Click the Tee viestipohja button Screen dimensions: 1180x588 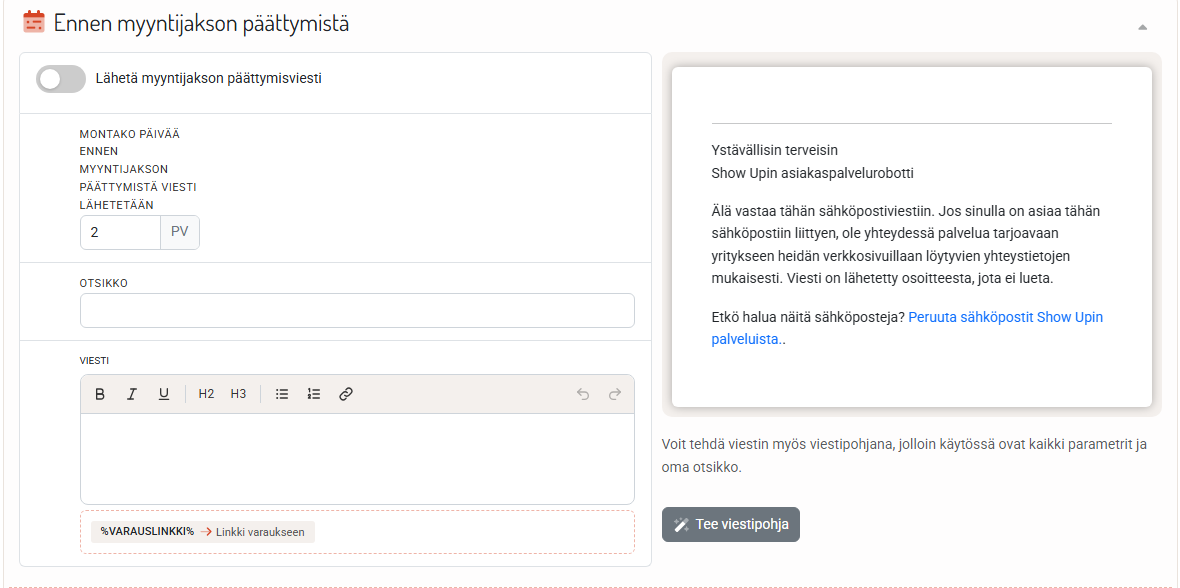tap(731, 525)
